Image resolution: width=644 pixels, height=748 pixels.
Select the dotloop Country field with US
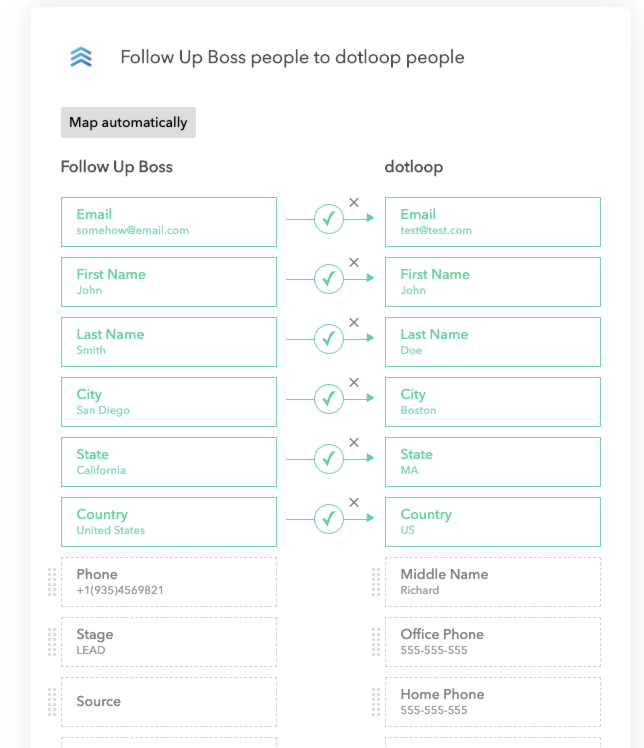click(492, 522)
